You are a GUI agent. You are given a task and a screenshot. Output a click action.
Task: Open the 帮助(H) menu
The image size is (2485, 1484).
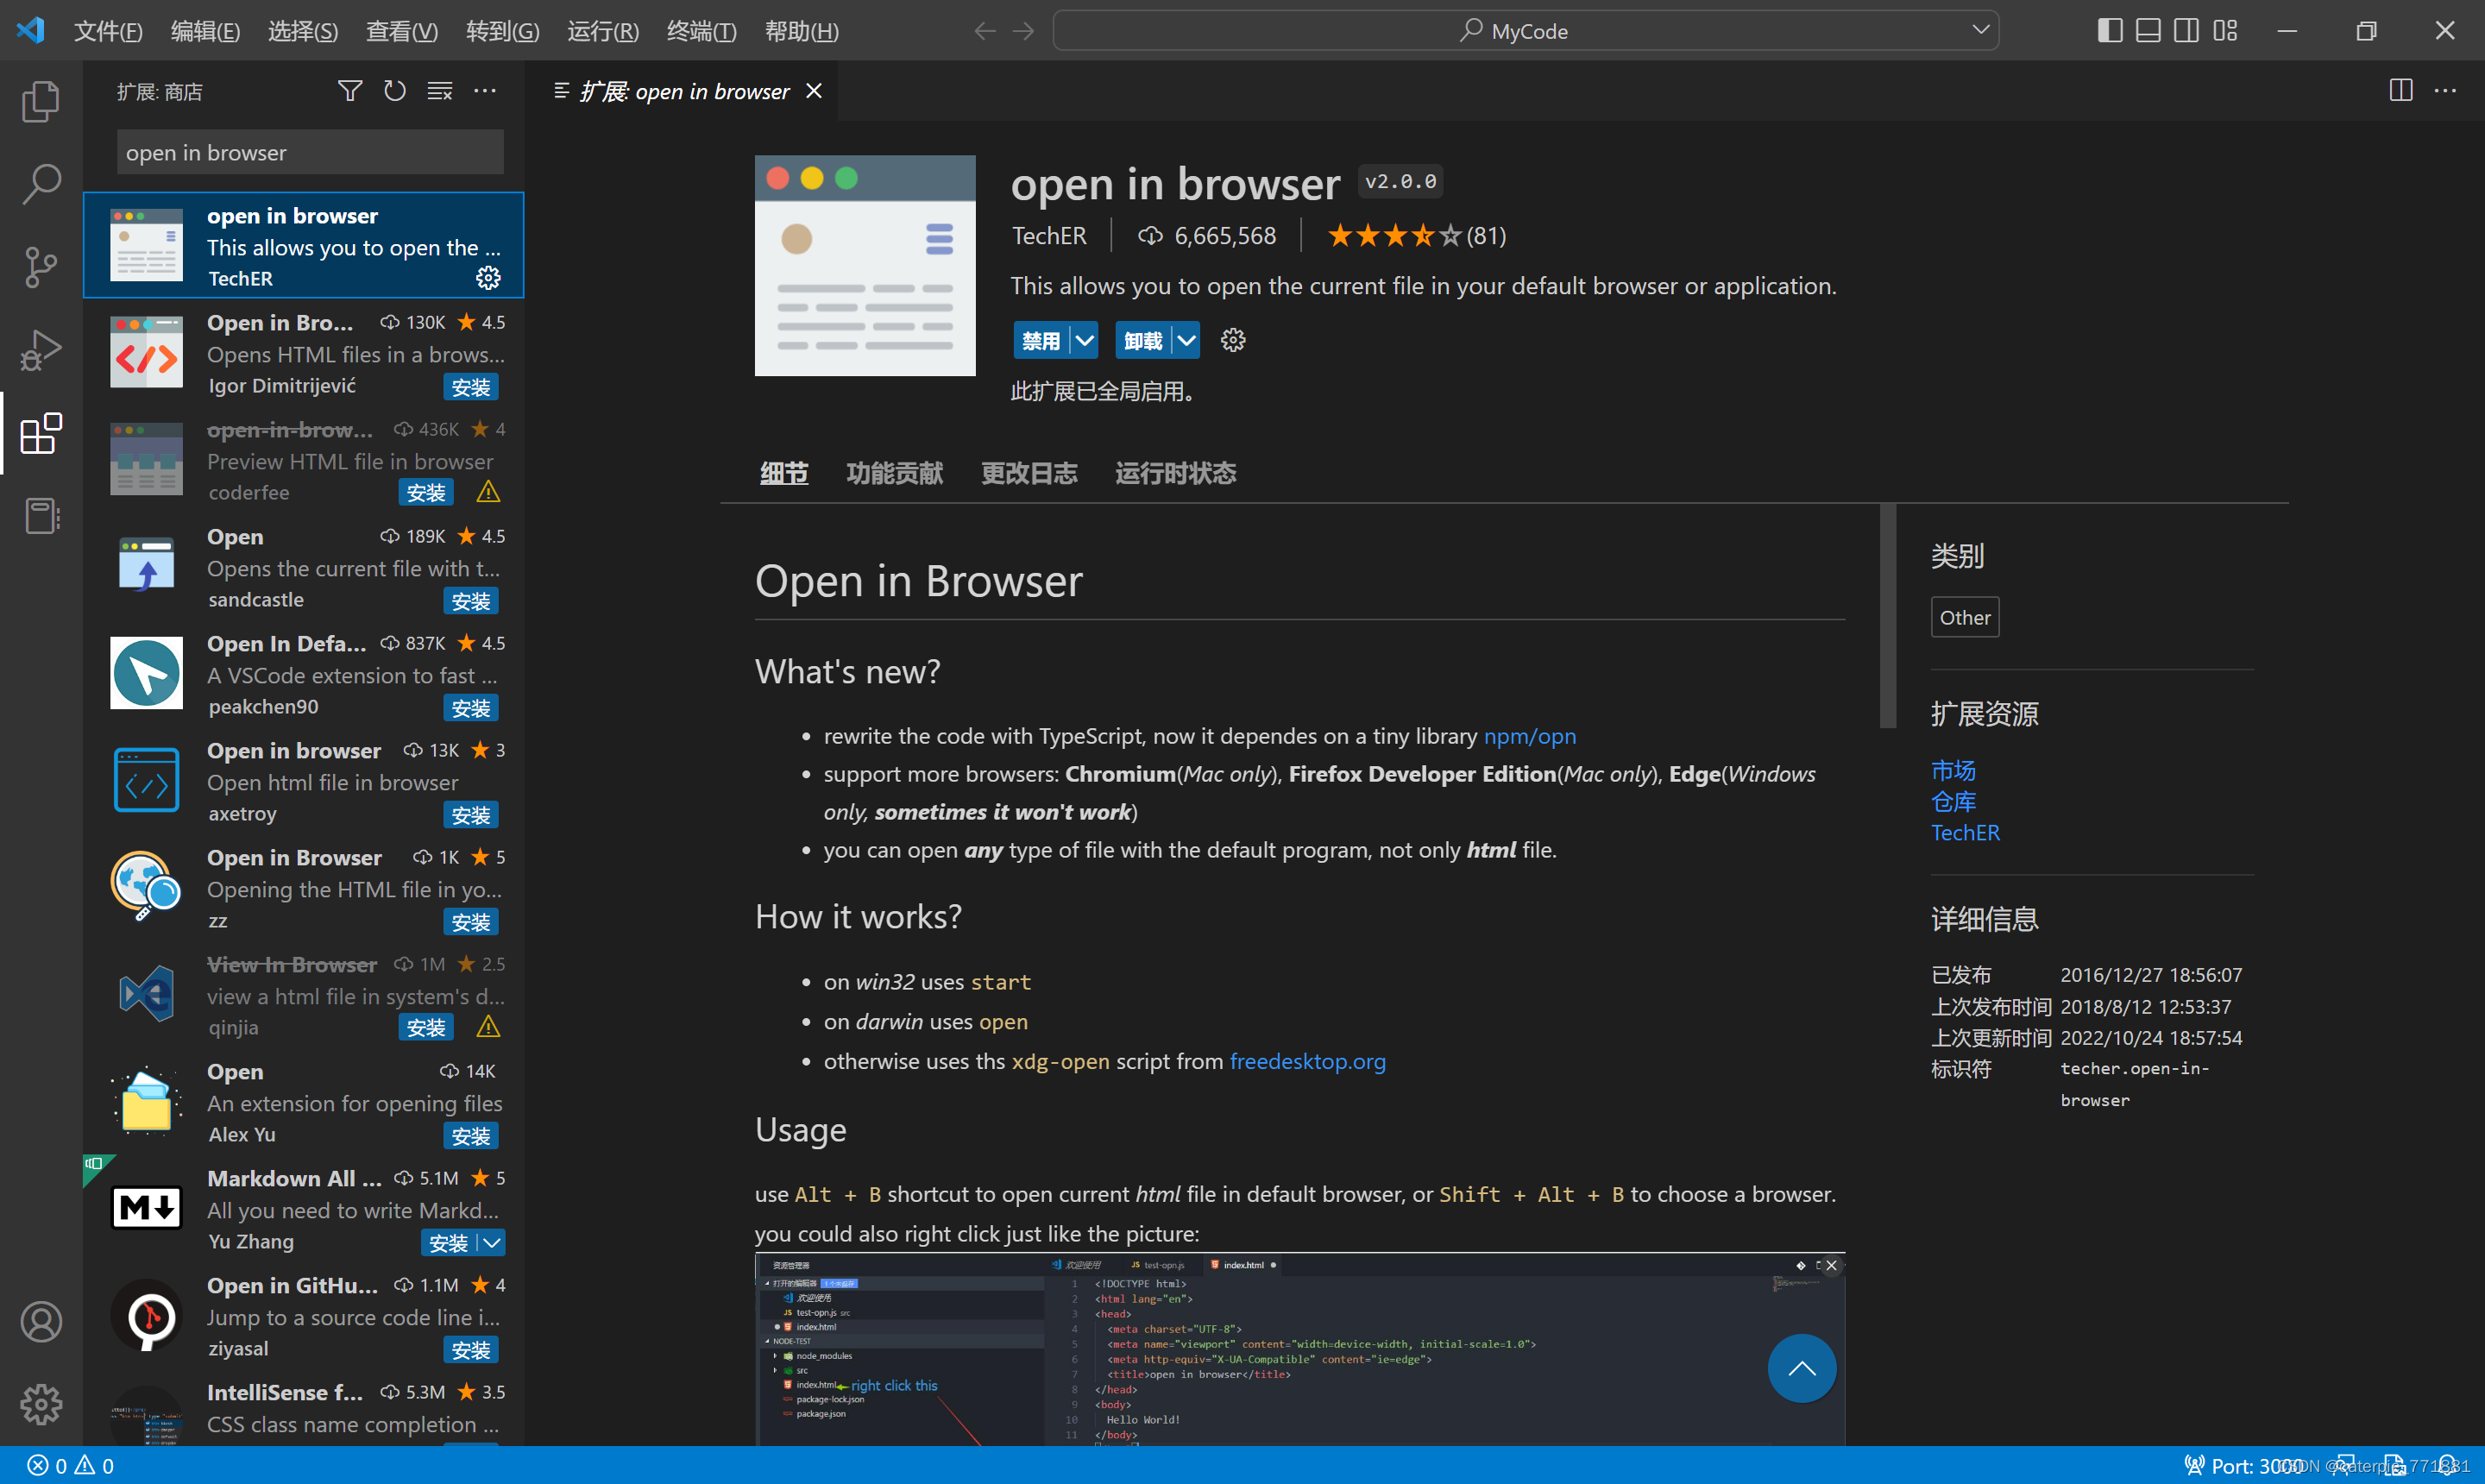pyautogui.click(x=802, y=31)
